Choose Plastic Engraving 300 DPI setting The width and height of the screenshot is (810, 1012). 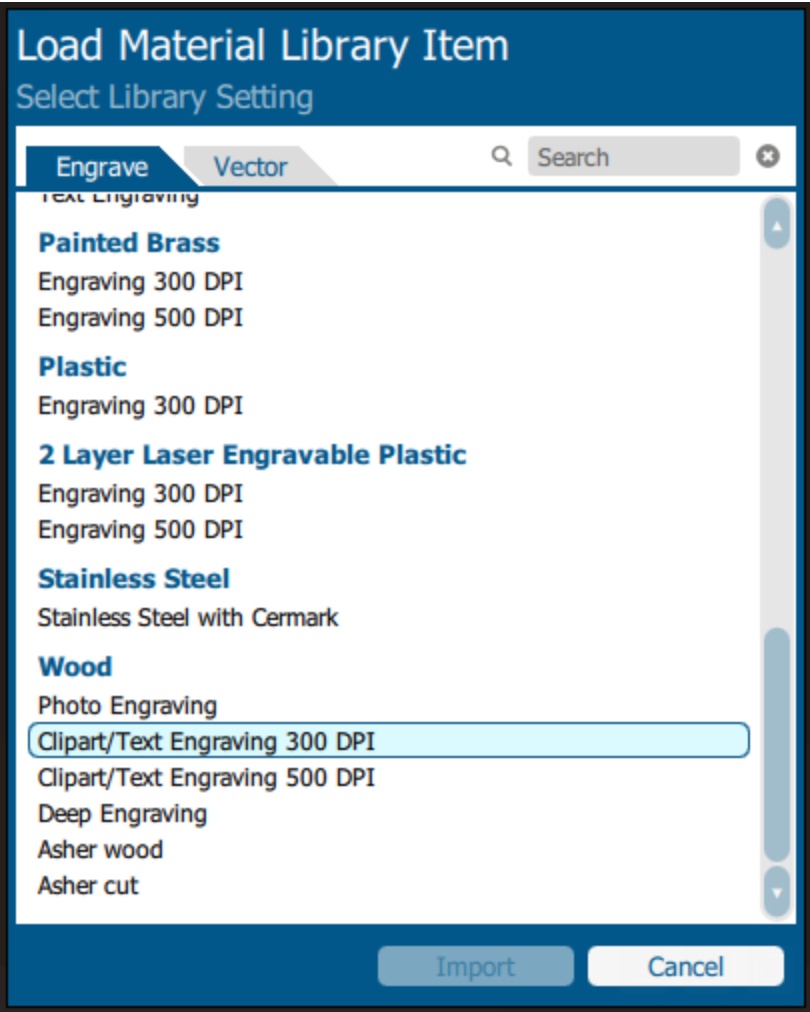(140, 406)
